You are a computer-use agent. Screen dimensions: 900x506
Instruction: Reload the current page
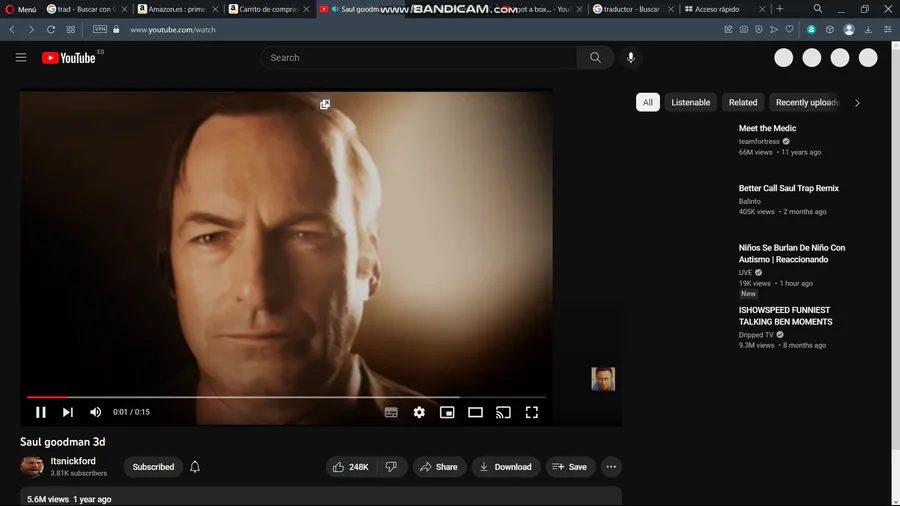[51, 29]
